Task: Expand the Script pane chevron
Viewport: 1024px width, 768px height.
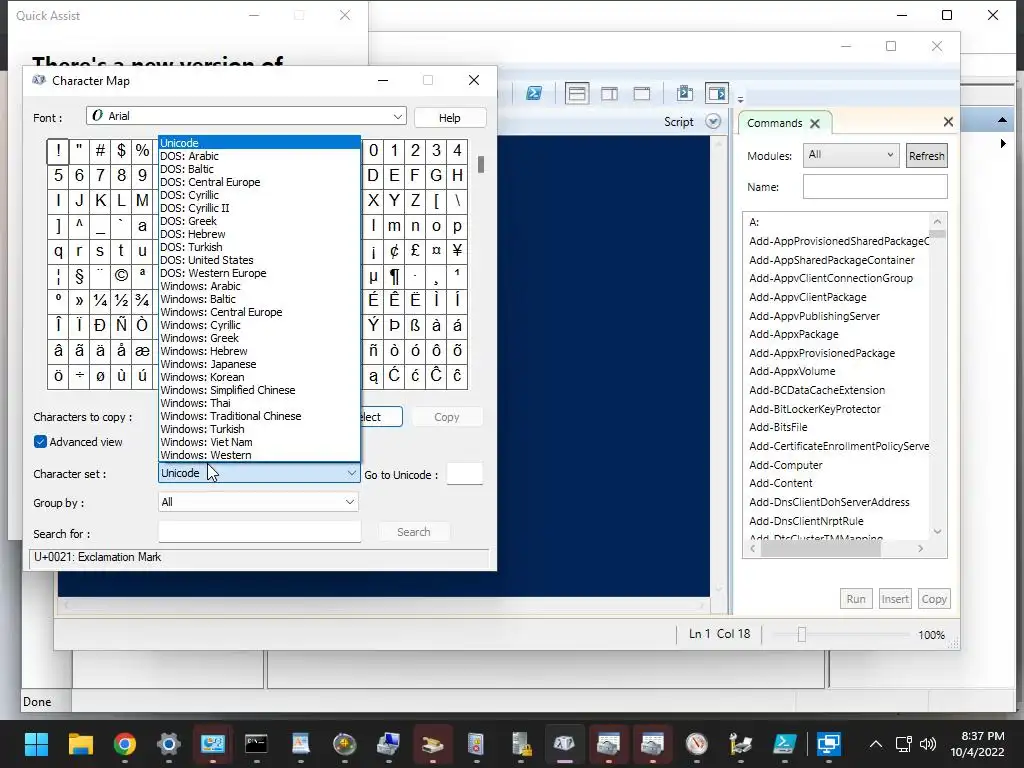Action: coord(713,122)
